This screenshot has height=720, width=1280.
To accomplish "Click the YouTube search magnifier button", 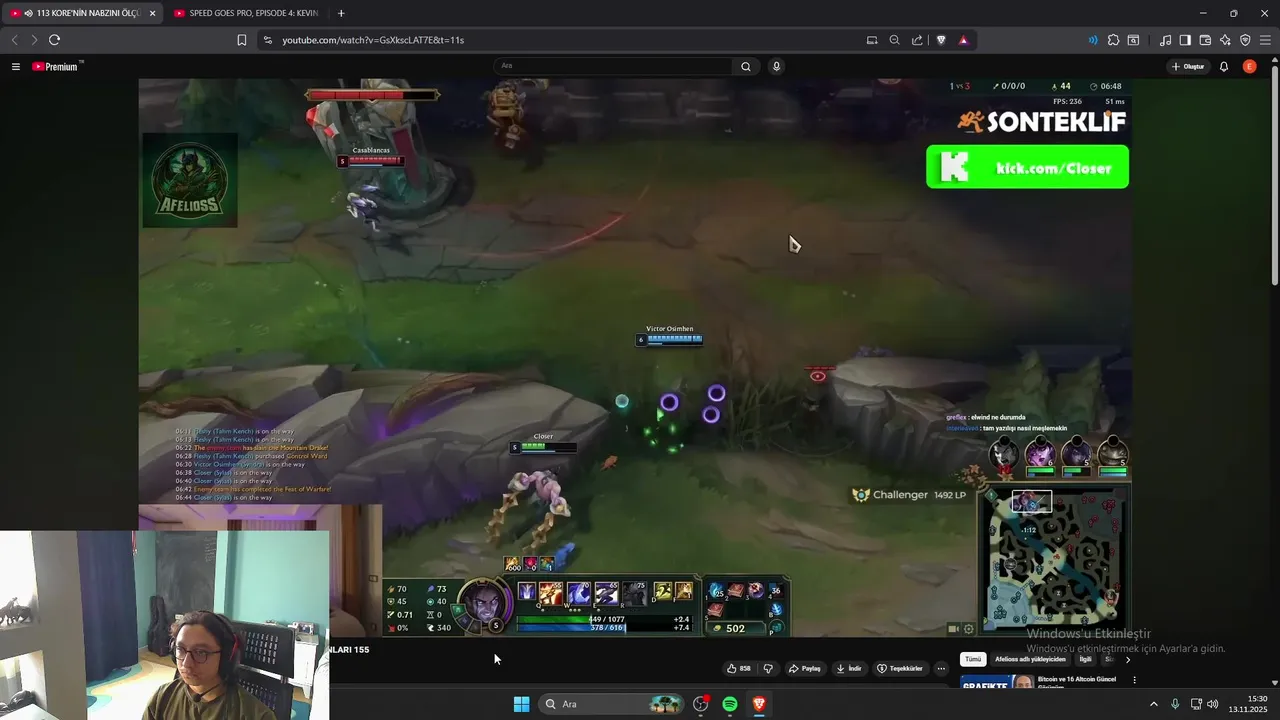I will point(746,66).
